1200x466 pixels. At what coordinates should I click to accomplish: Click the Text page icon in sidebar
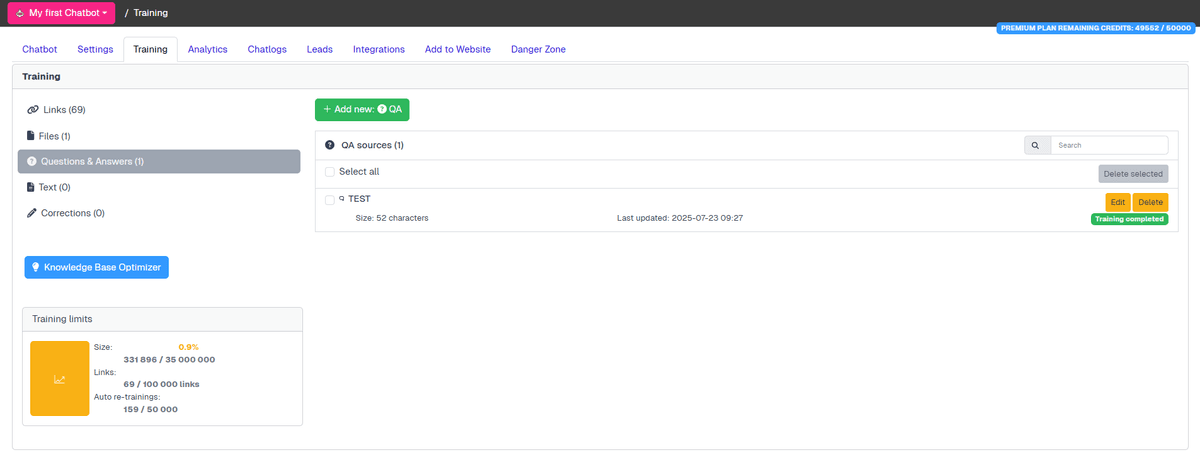pyautogui.click(x=31, y=187)
